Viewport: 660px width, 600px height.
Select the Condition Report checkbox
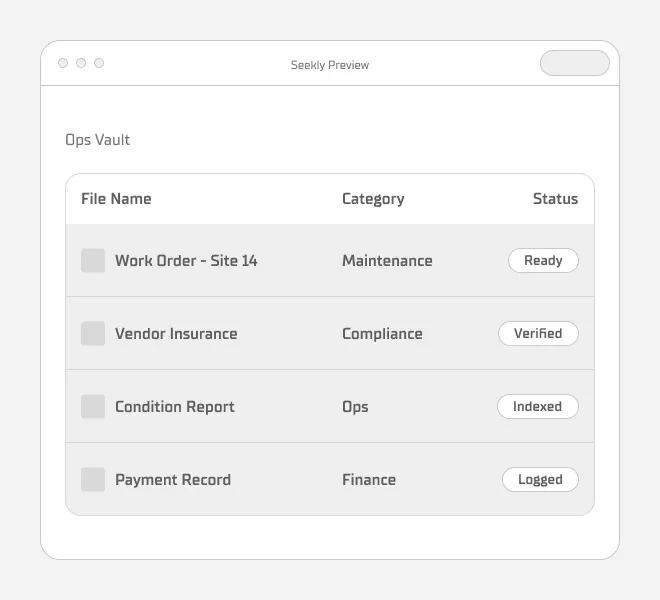pyautogui.click(x=93, y=407)
